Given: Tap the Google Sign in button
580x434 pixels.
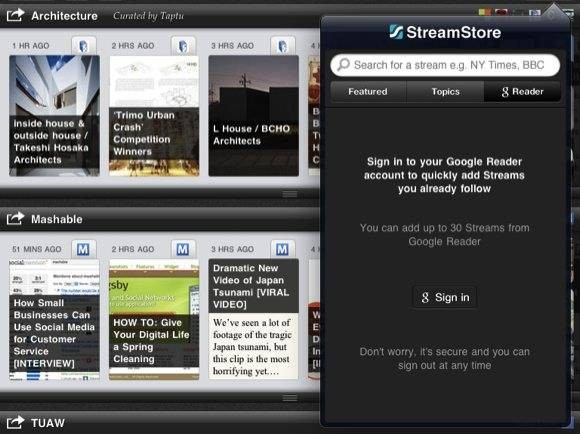Looking at the screenshot, I should coord(445,297).
